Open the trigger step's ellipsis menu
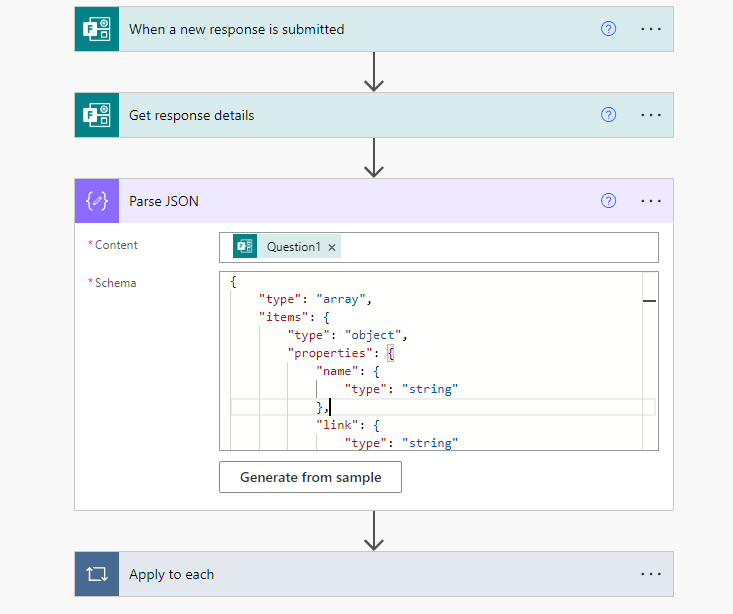 coord(651,29)
